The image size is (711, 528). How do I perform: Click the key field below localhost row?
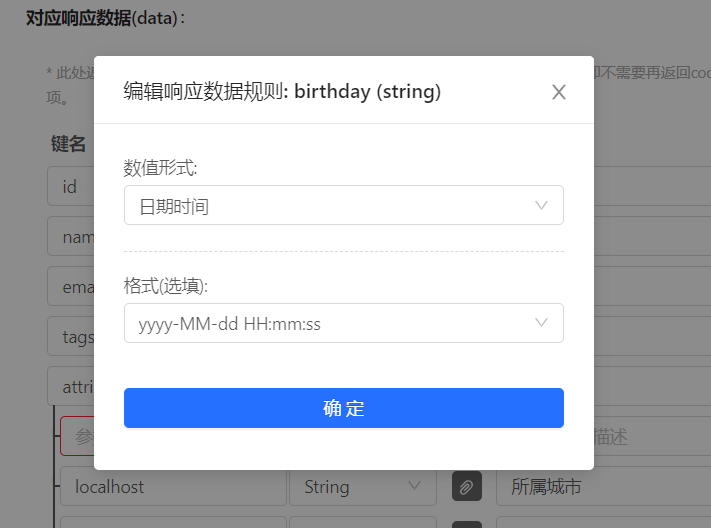(x=173, y=522)
